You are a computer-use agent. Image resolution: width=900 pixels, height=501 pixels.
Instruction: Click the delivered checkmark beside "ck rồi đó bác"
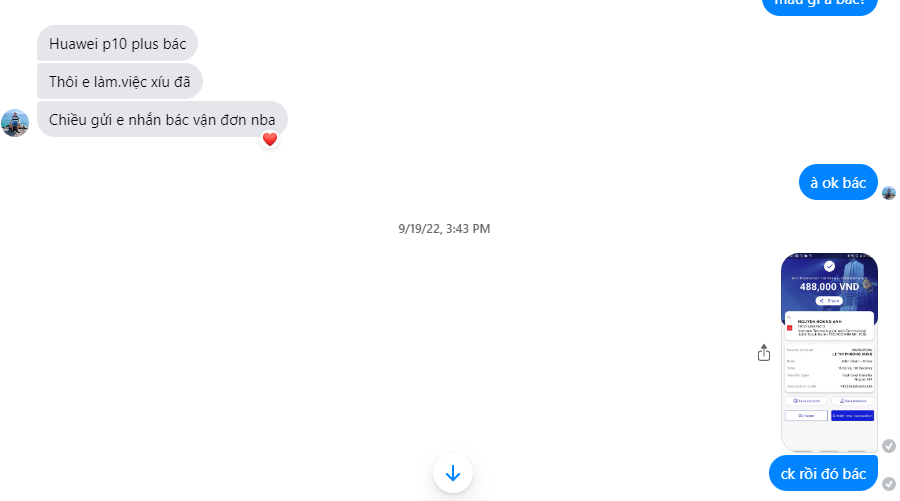click(x=889, y=484)
